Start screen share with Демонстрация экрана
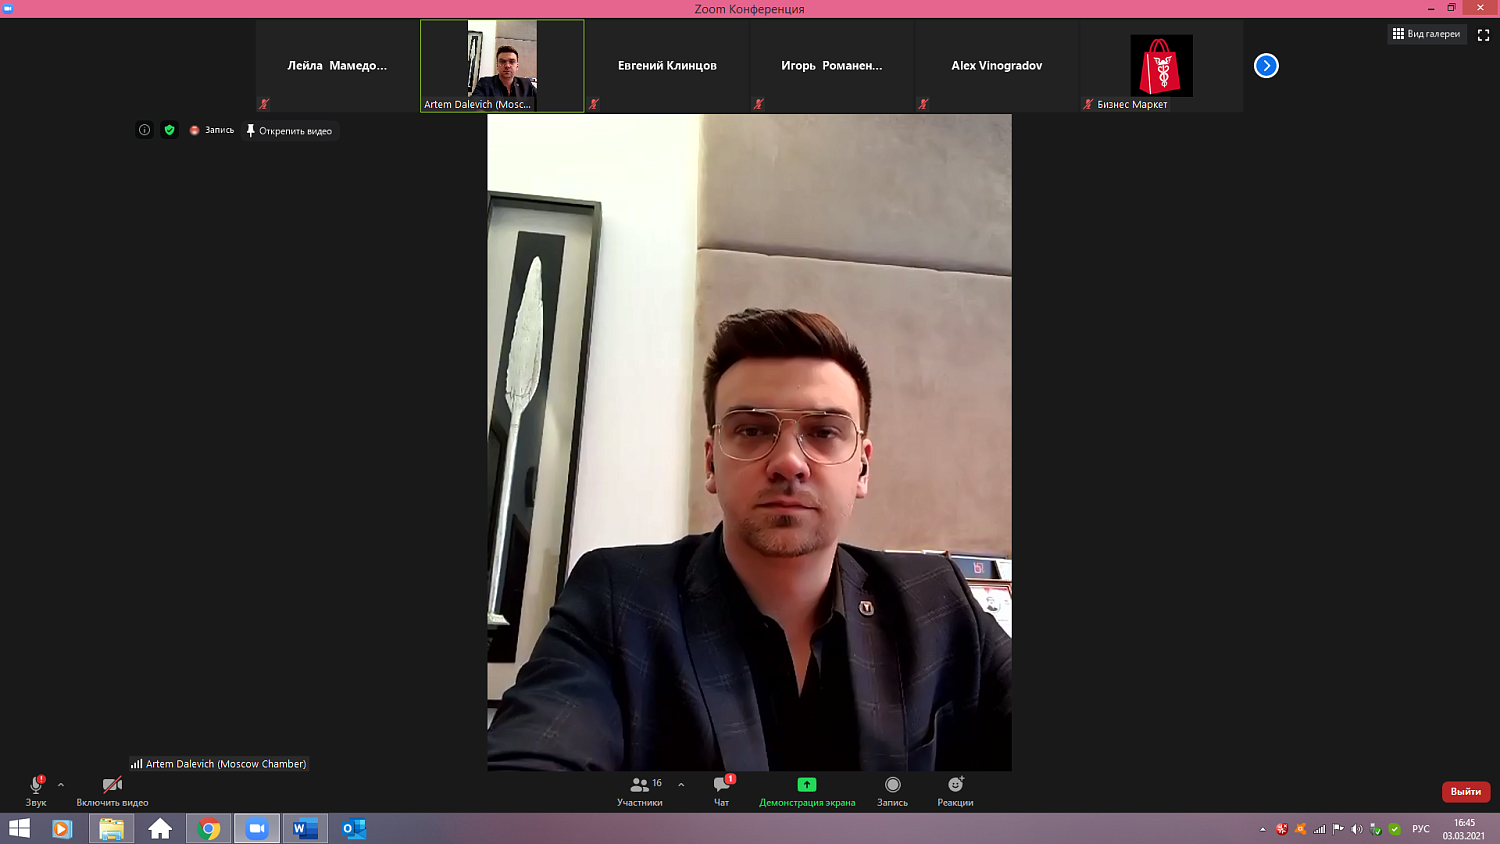This screenshot has width=1500, height=844. (807, 790)
